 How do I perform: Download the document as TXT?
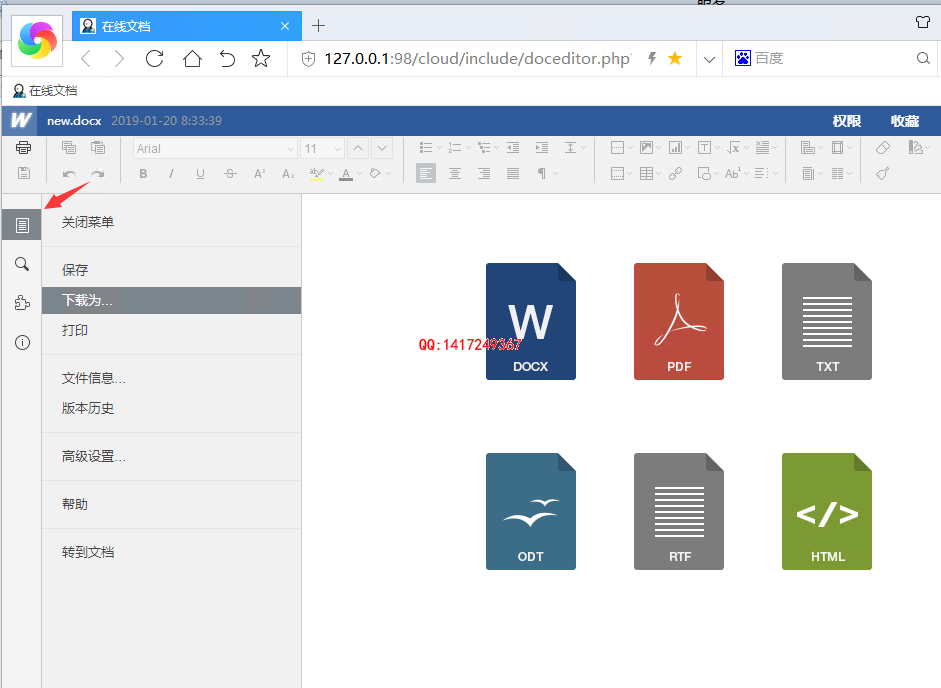point(826,321)
